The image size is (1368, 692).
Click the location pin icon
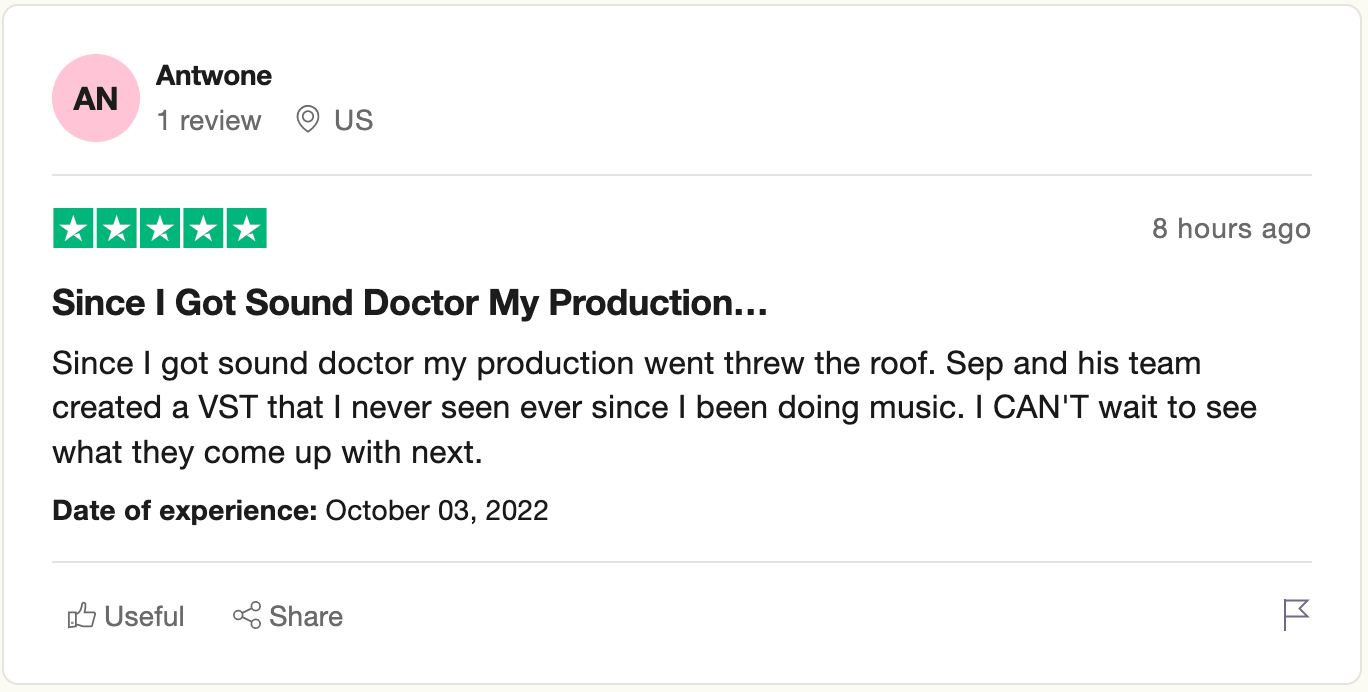(x=308, y=121)
